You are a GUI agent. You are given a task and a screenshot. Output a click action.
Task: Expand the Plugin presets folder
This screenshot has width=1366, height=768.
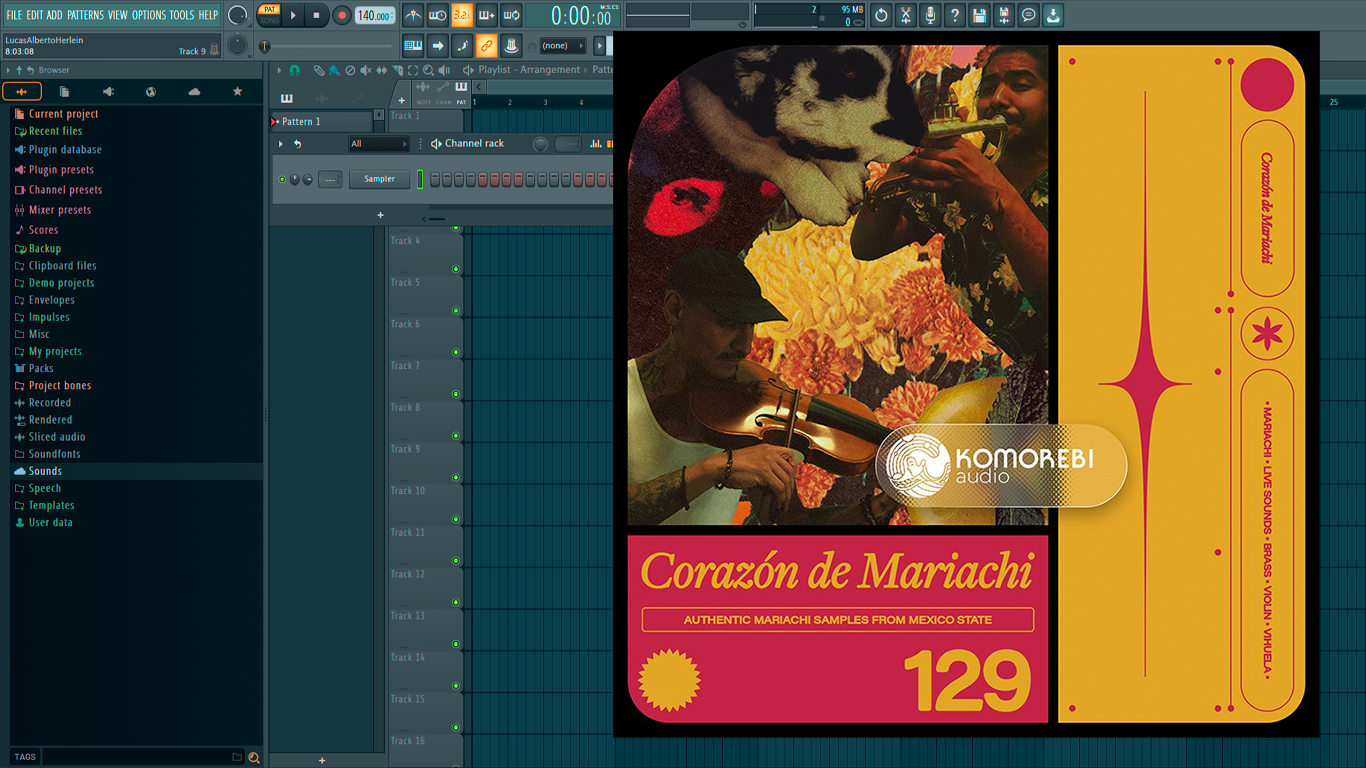(61, 170)
